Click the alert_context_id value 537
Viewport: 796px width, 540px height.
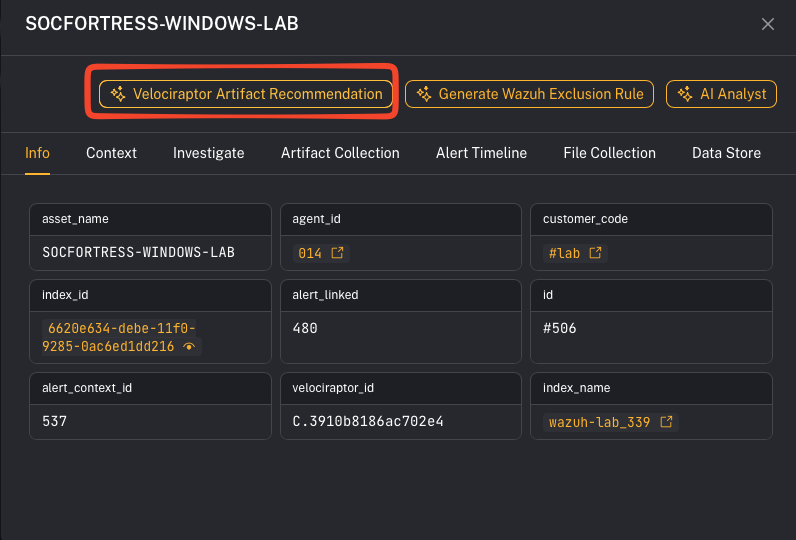click(54, 421)
